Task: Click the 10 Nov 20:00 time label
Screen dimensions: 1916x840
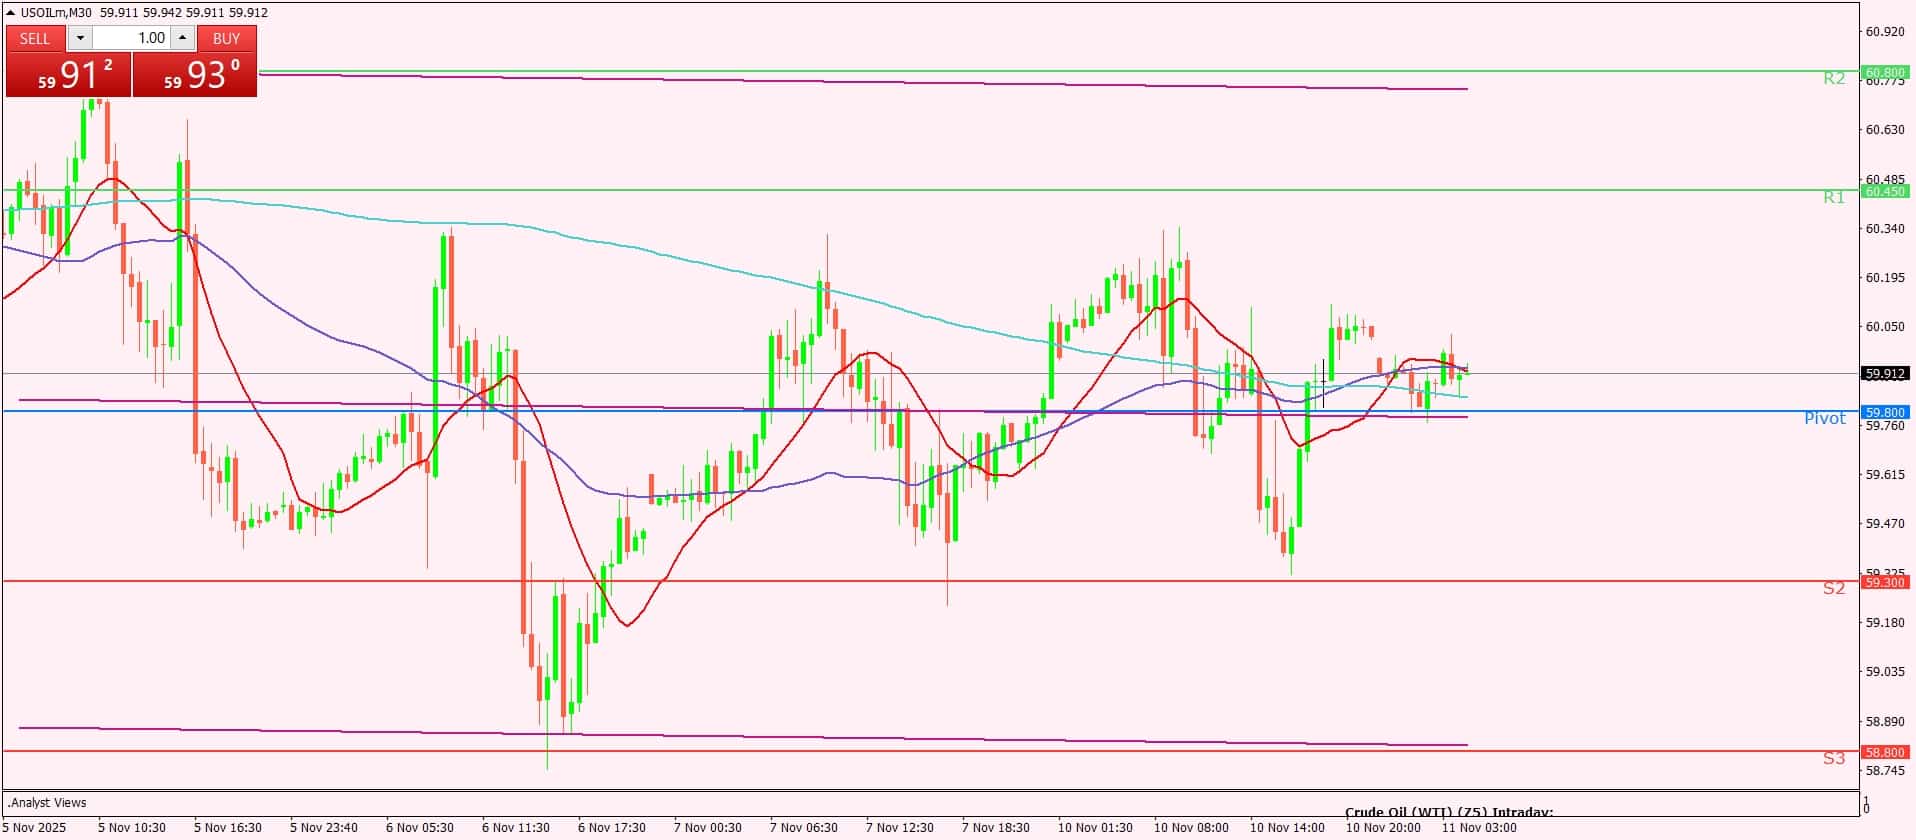Action: coord(1384,828)
